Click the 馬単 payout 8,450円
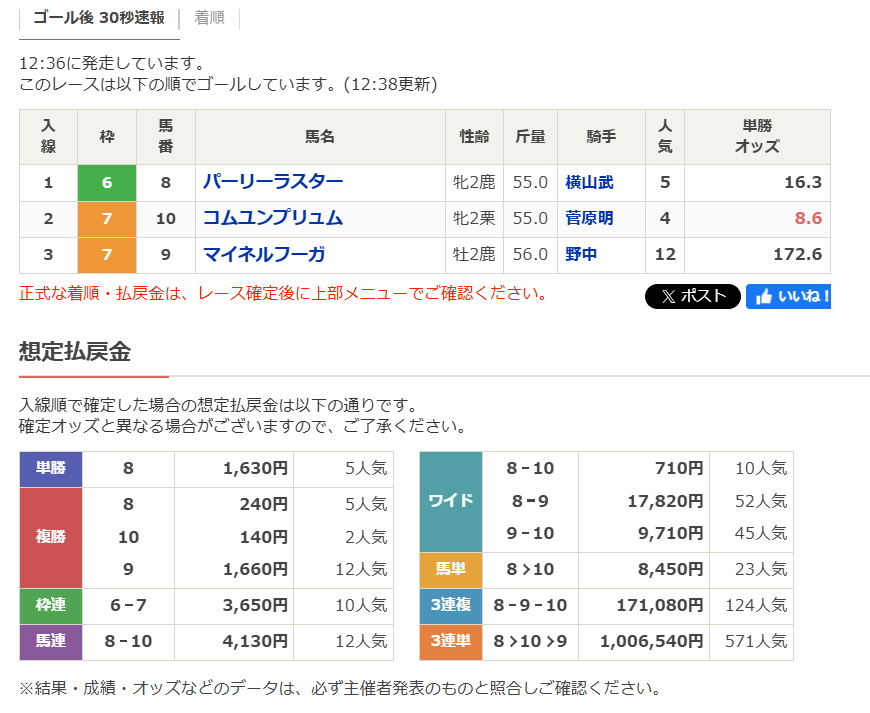This screenshot has width=870, height=713. click(670, 569)
